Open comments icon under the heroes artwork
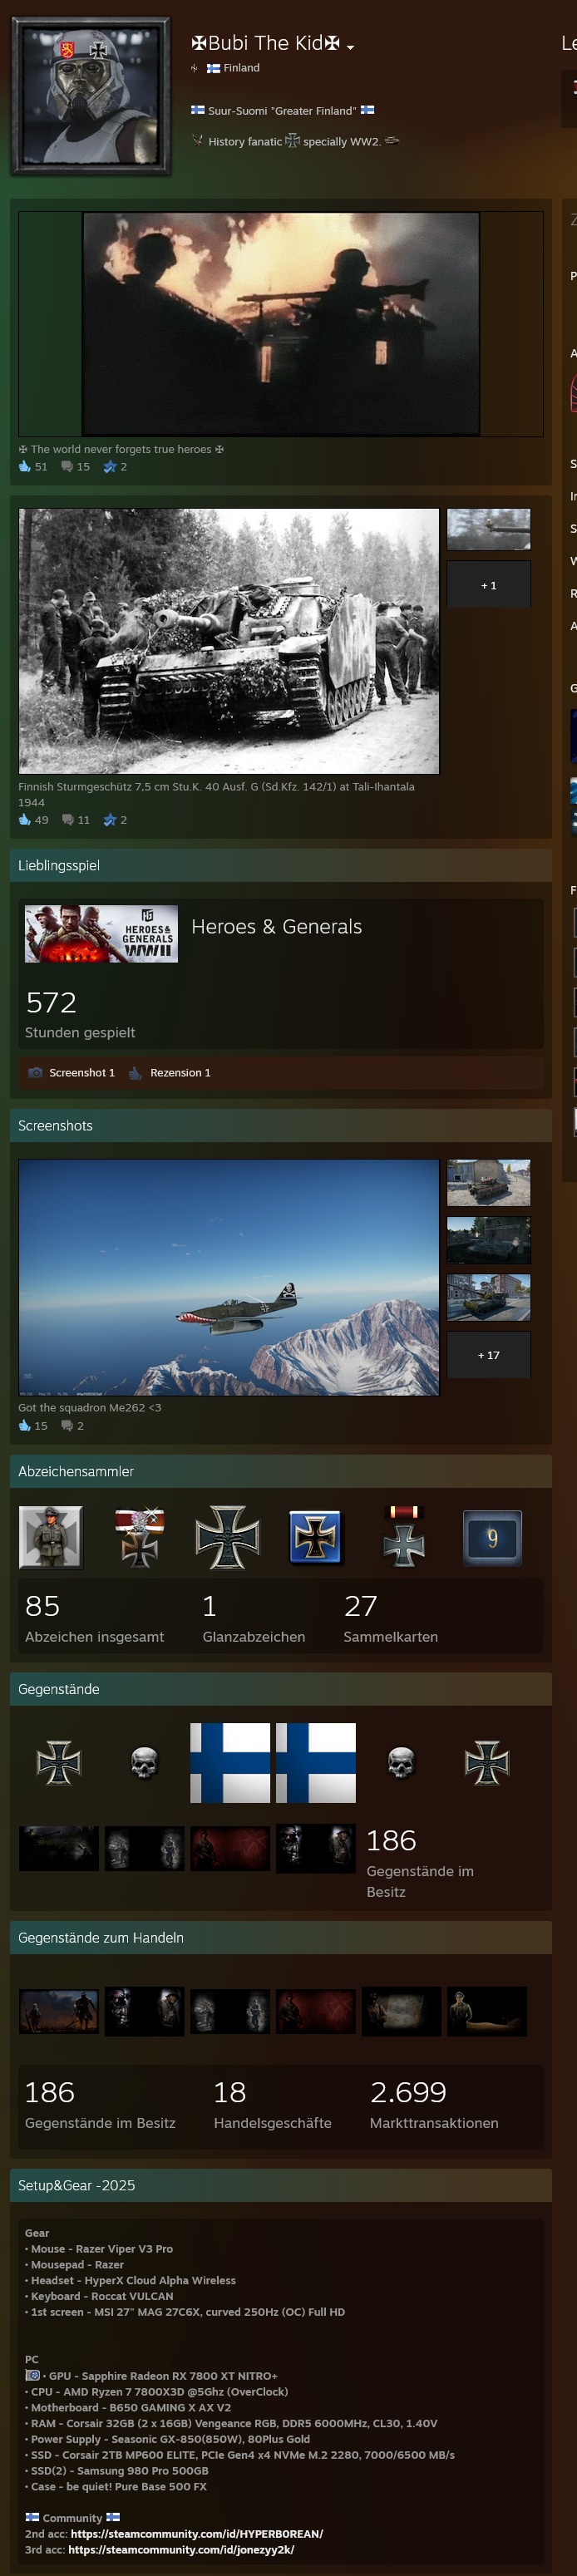Viewport: 577px width, 2576px height. pos(67,467)
